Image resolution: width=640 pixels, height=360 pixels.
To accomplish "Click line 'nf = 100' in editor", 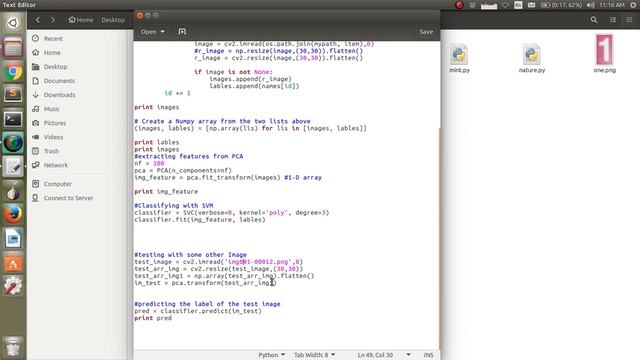I will 149,163.
